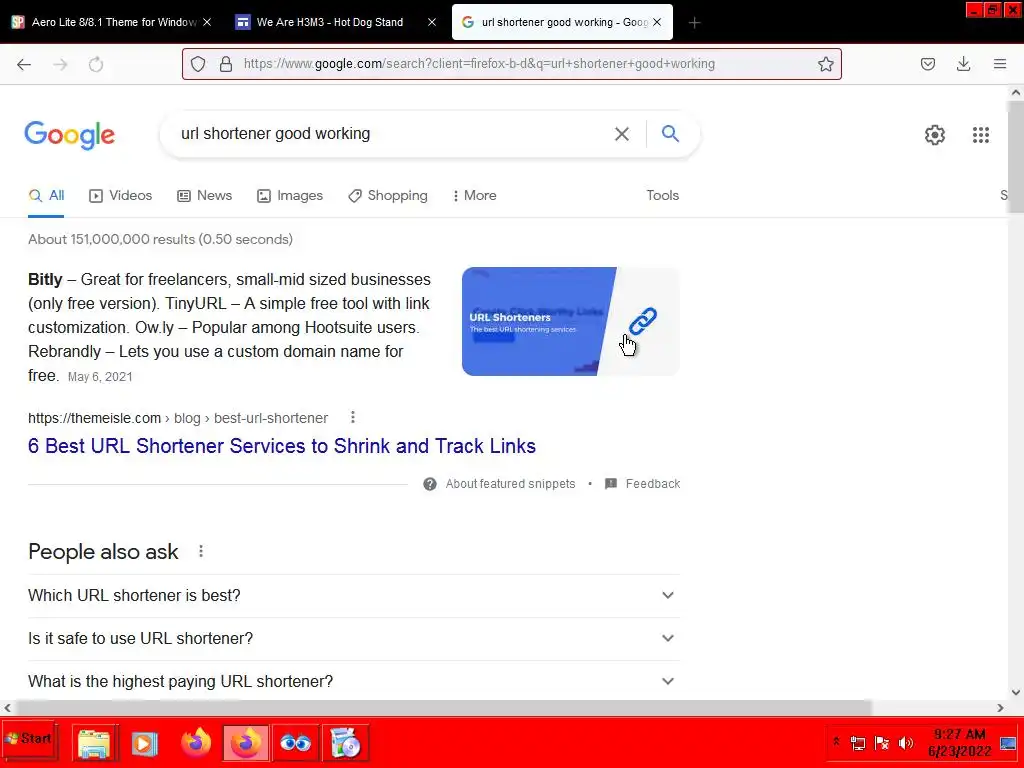Click the Show desktop tray button

[1008, 743]
